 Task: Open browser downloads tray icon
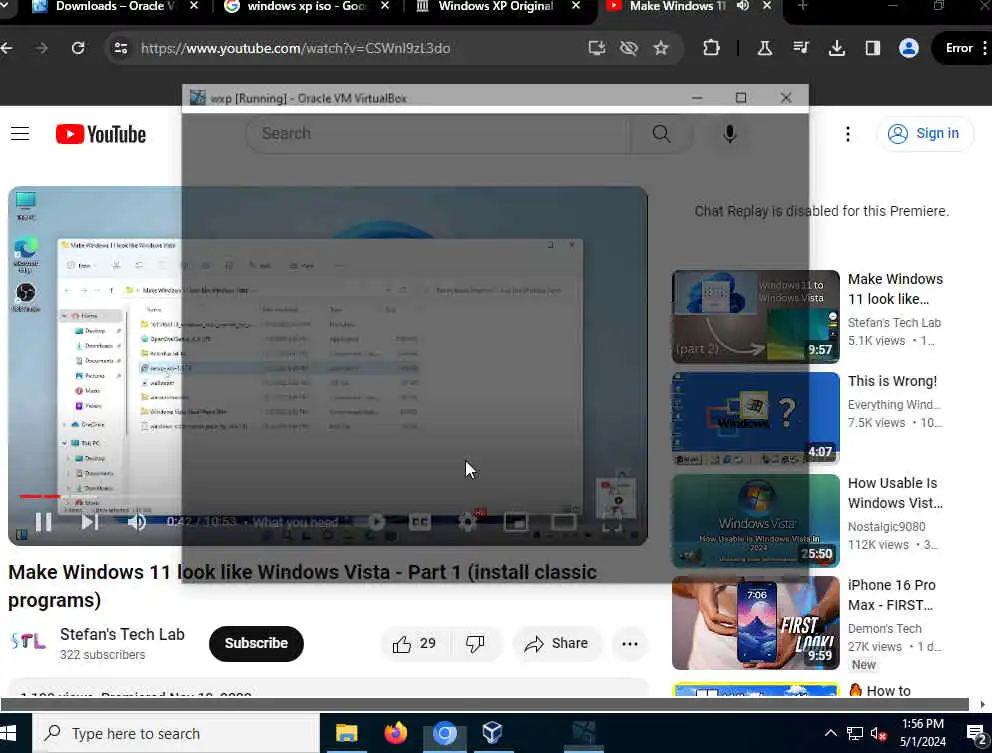(x=836, y=48)
